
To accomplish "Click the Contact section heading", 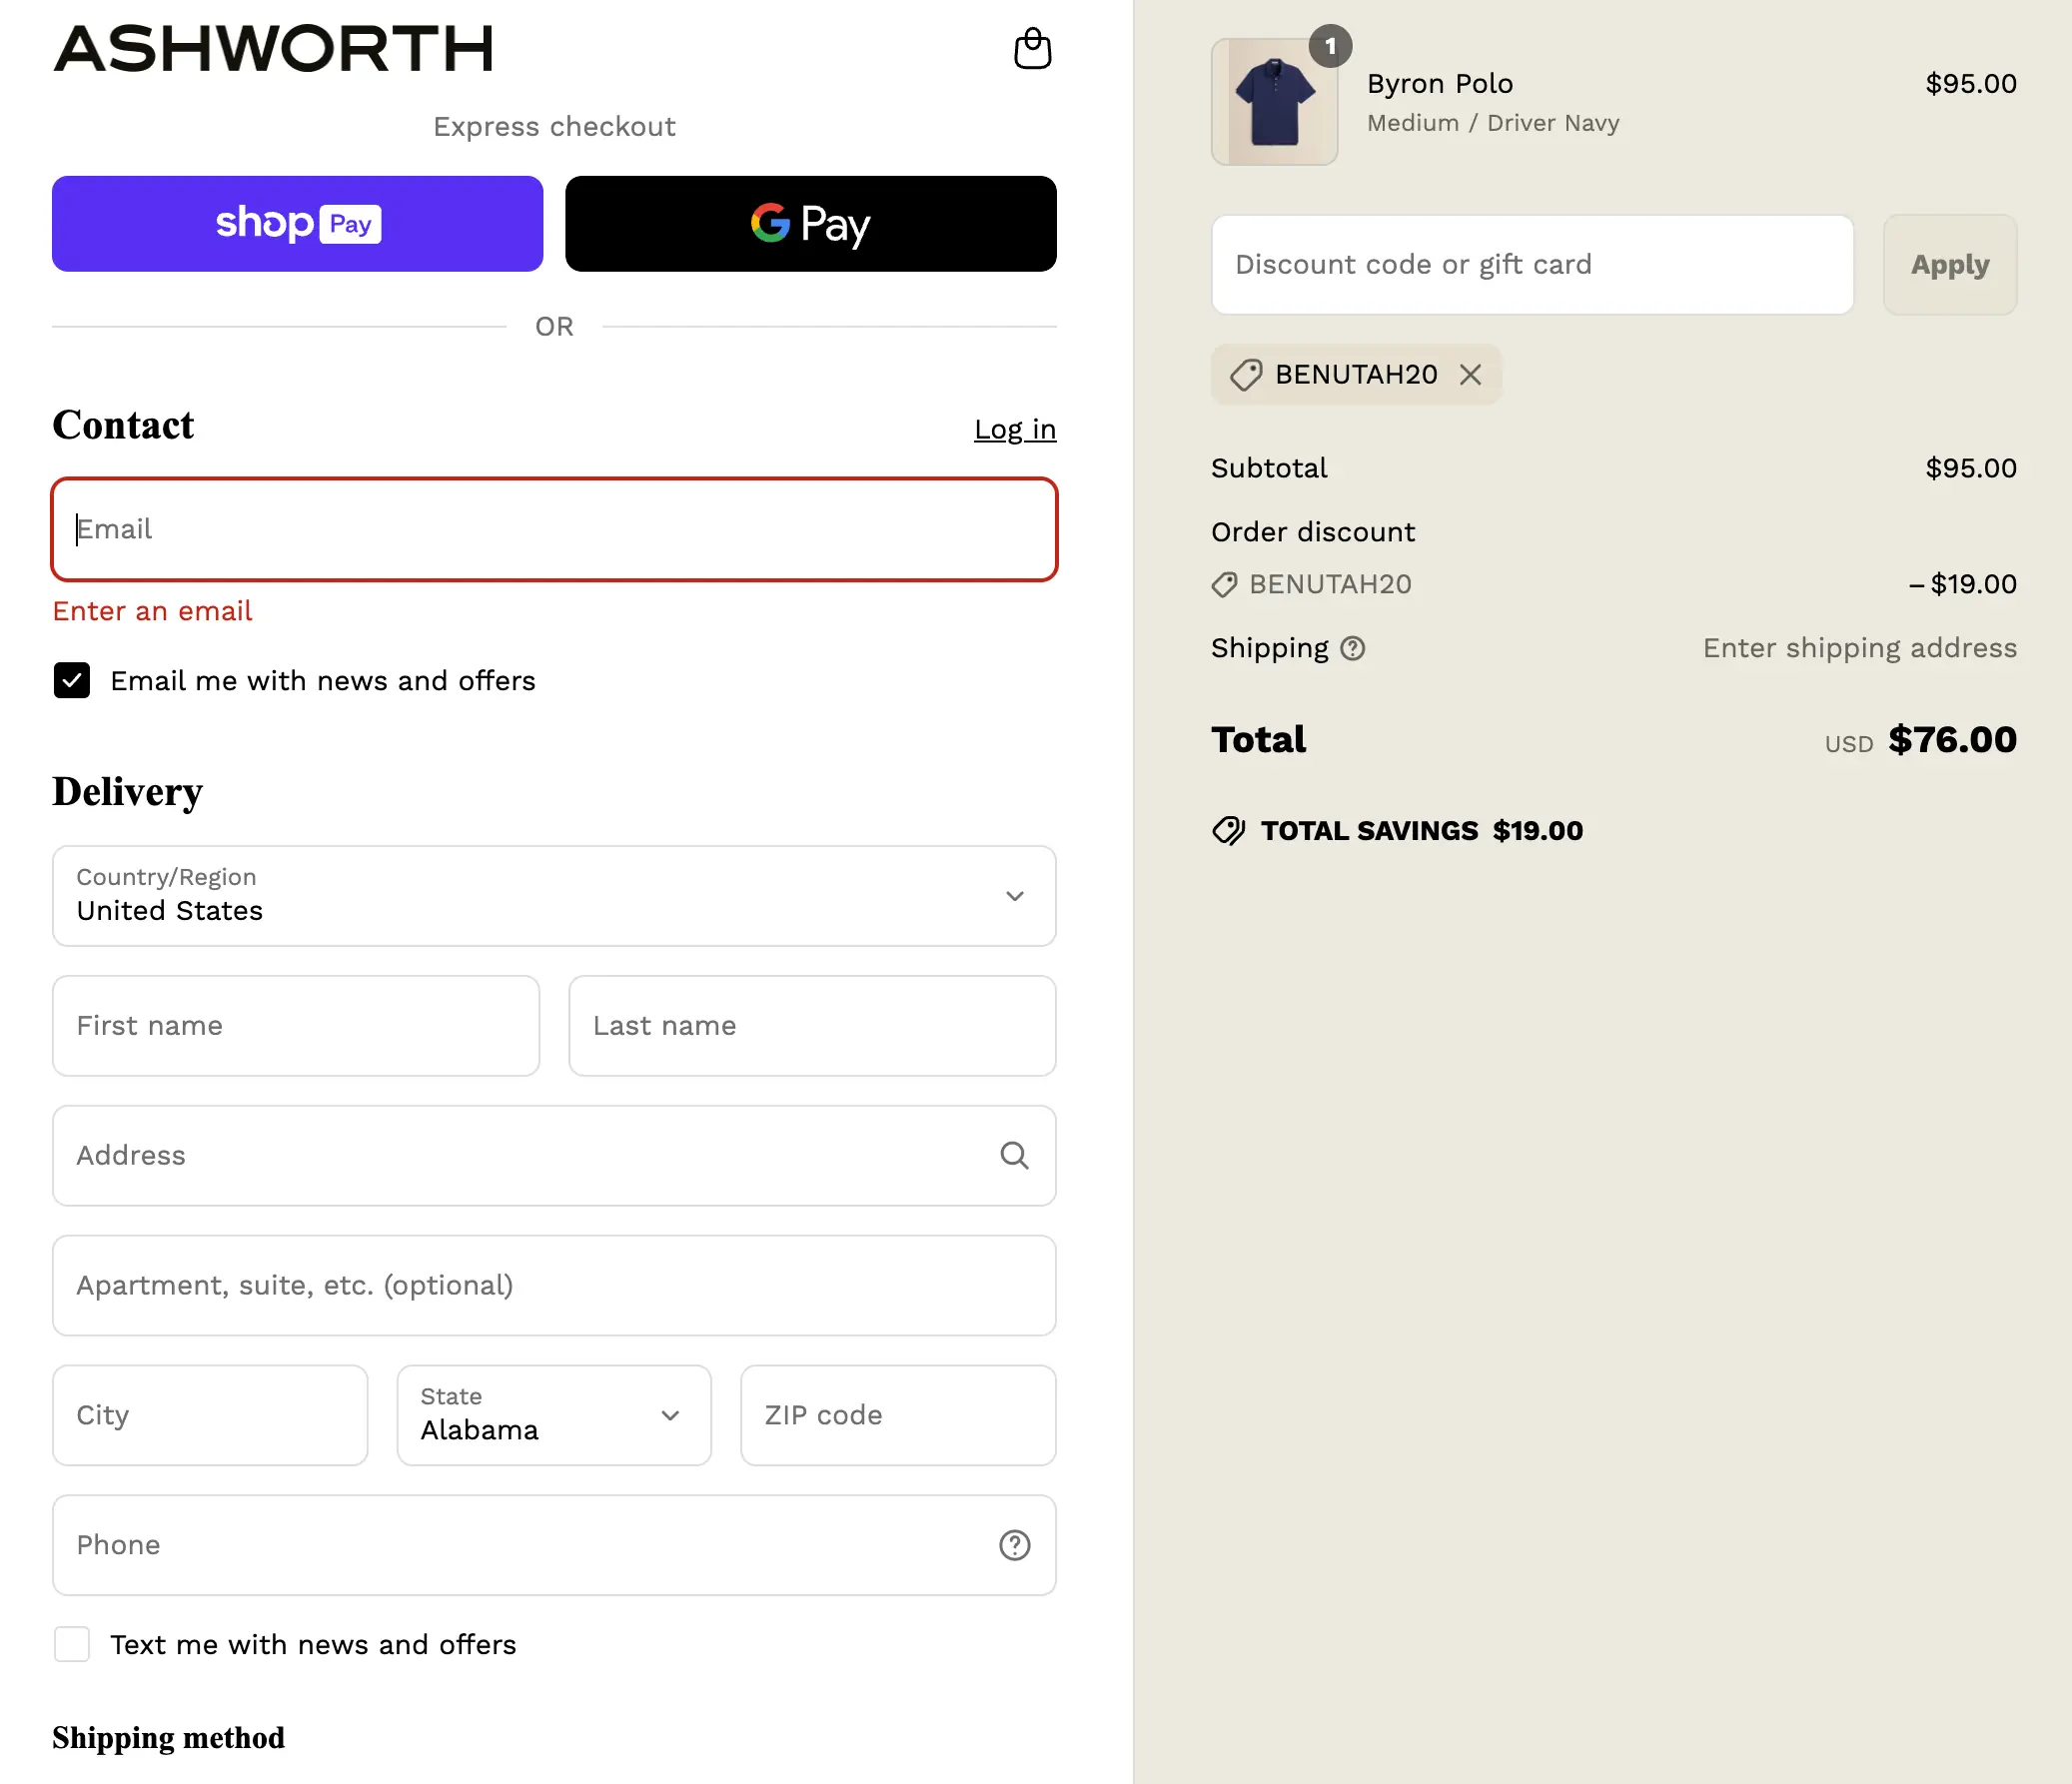I will [123, 425].
